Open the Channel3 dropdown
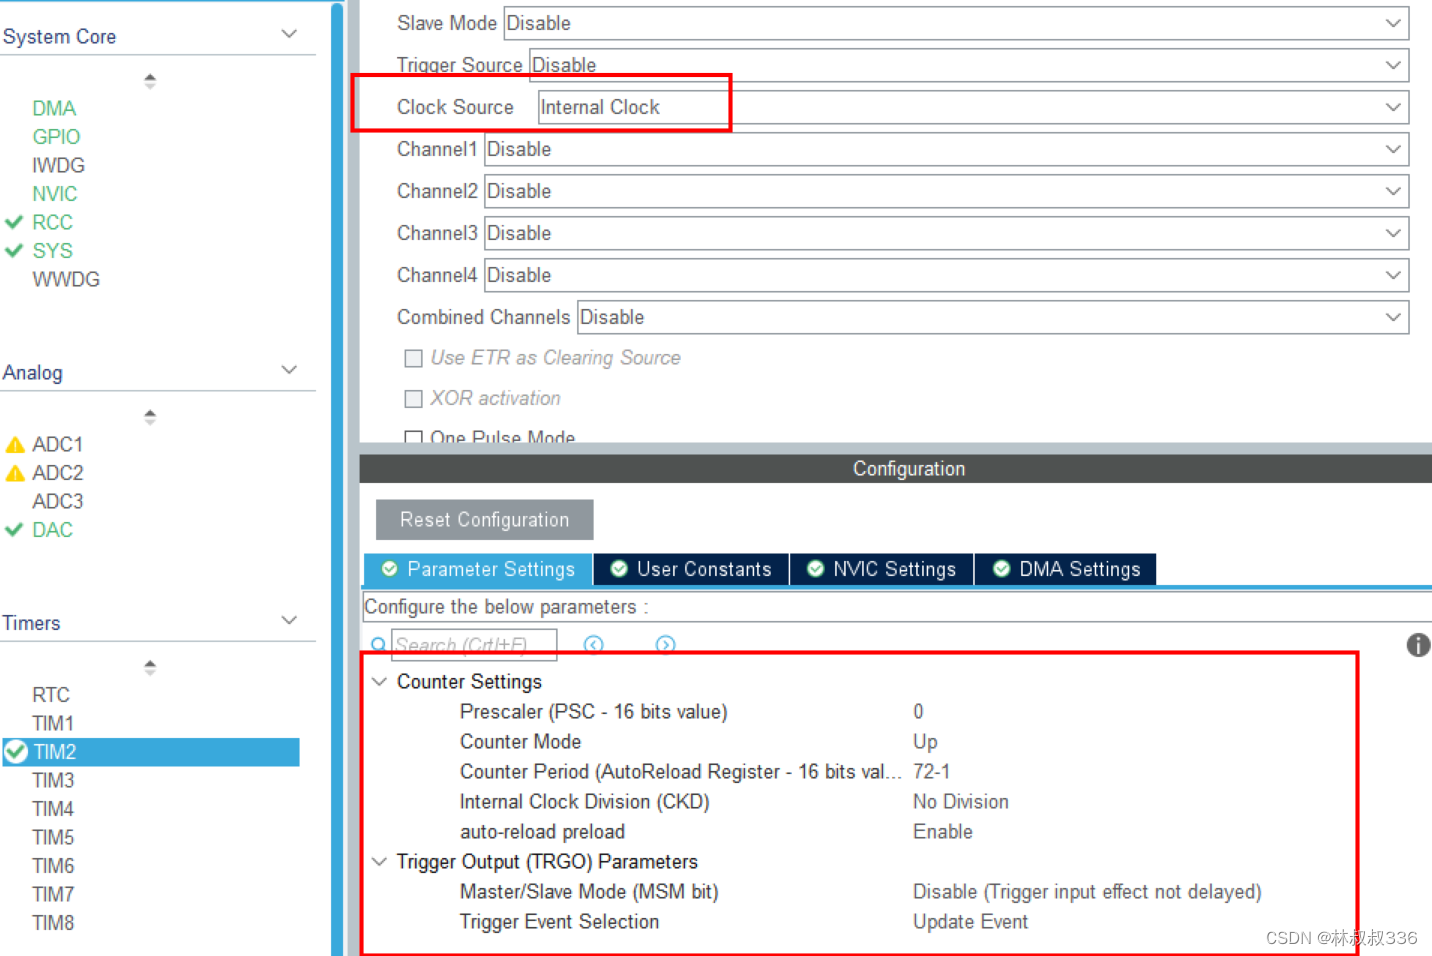Screen dimensions: 1432x956 tap(946, 233)
